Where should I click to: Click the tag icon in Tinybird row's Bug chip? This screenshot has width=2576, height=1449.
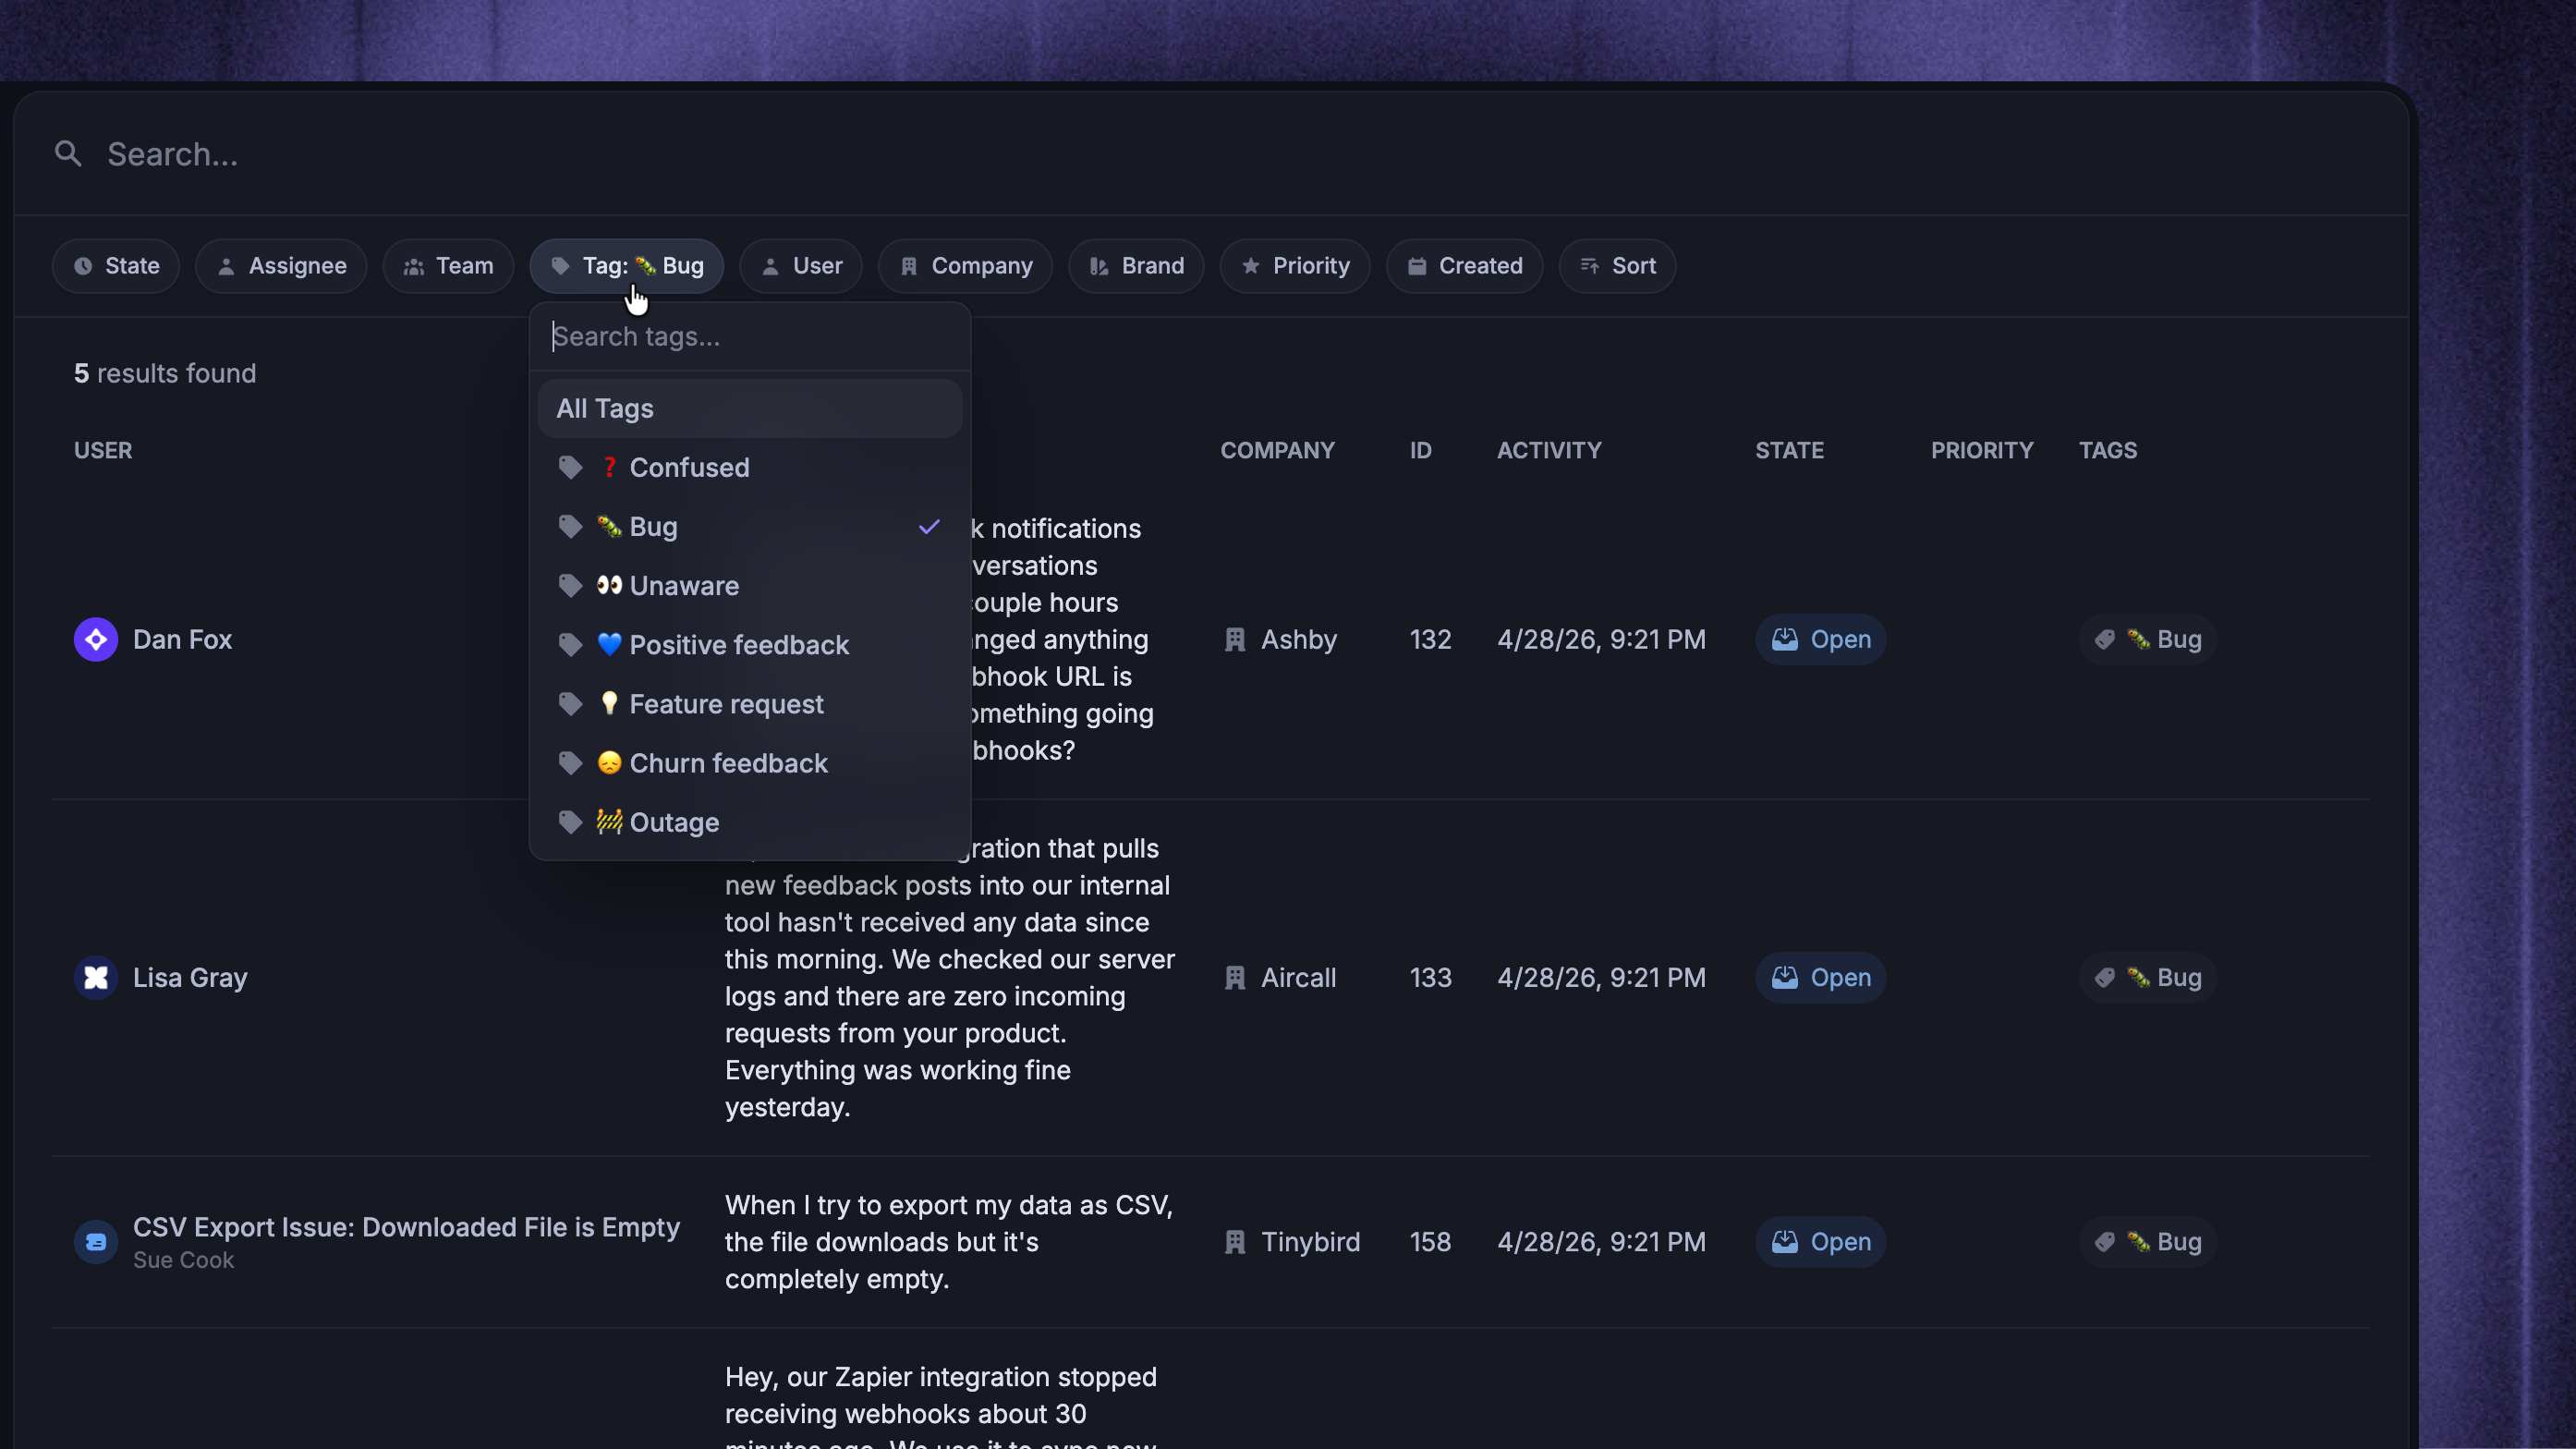pyautogui.click(x=2105, y=1242)
